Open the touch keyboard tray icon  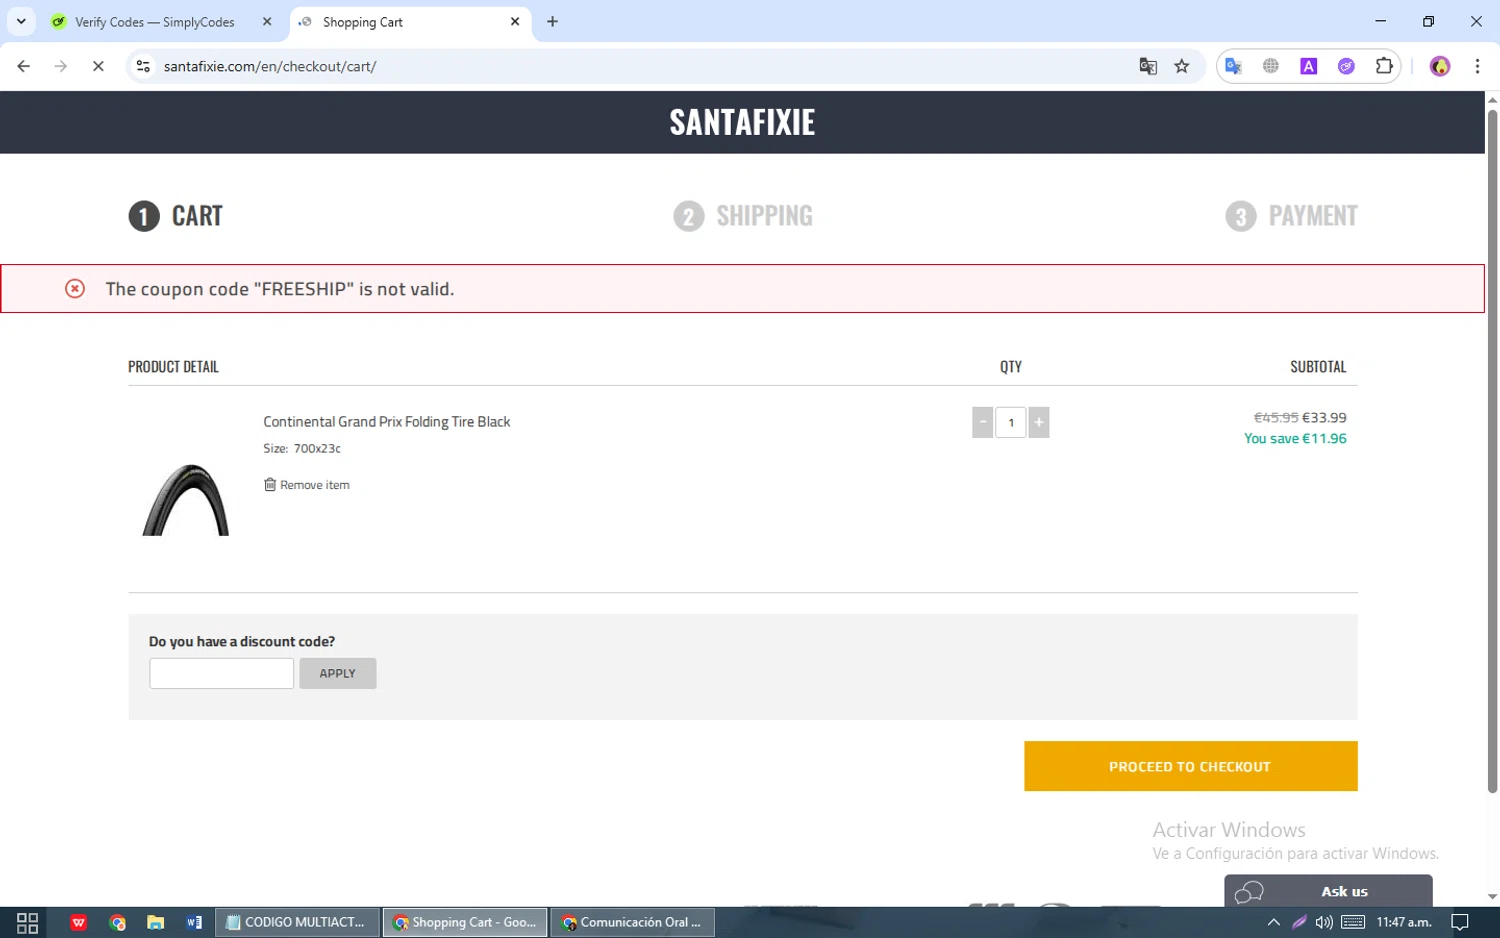pos(1353,922)
